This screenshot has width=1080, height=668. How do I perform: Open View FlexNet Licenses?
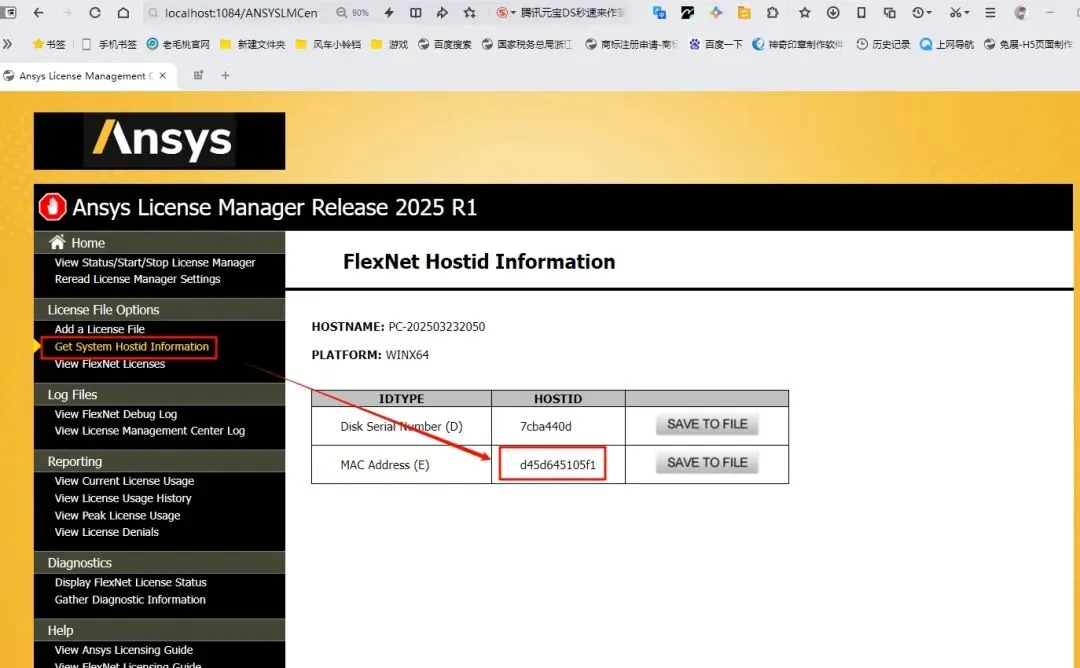point(110,364)
